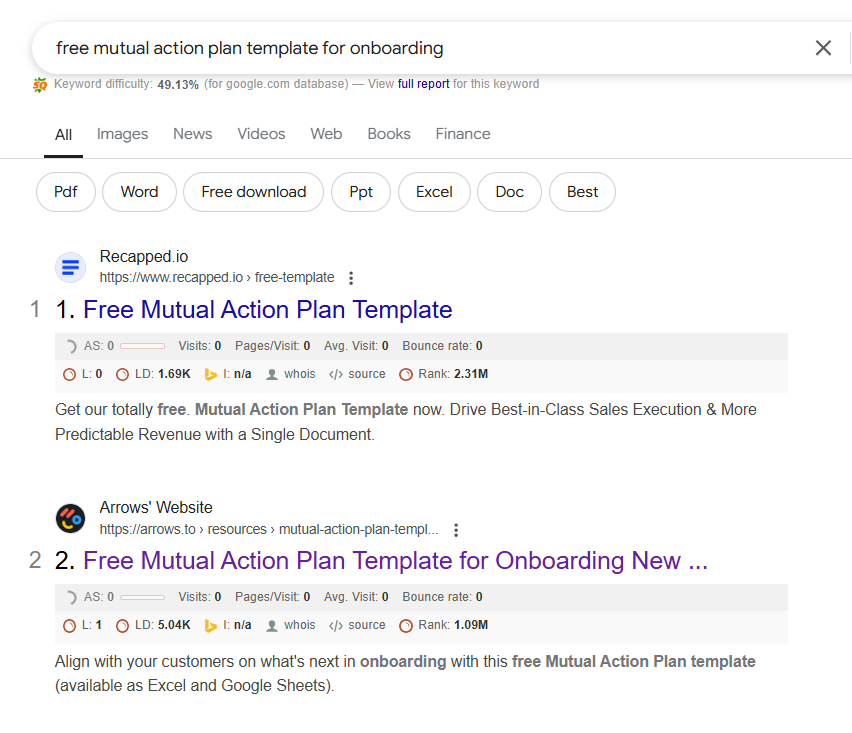Open the three-dot menu for Arrows result
This screenshot has width=852, height=733.
pos(456,530)
